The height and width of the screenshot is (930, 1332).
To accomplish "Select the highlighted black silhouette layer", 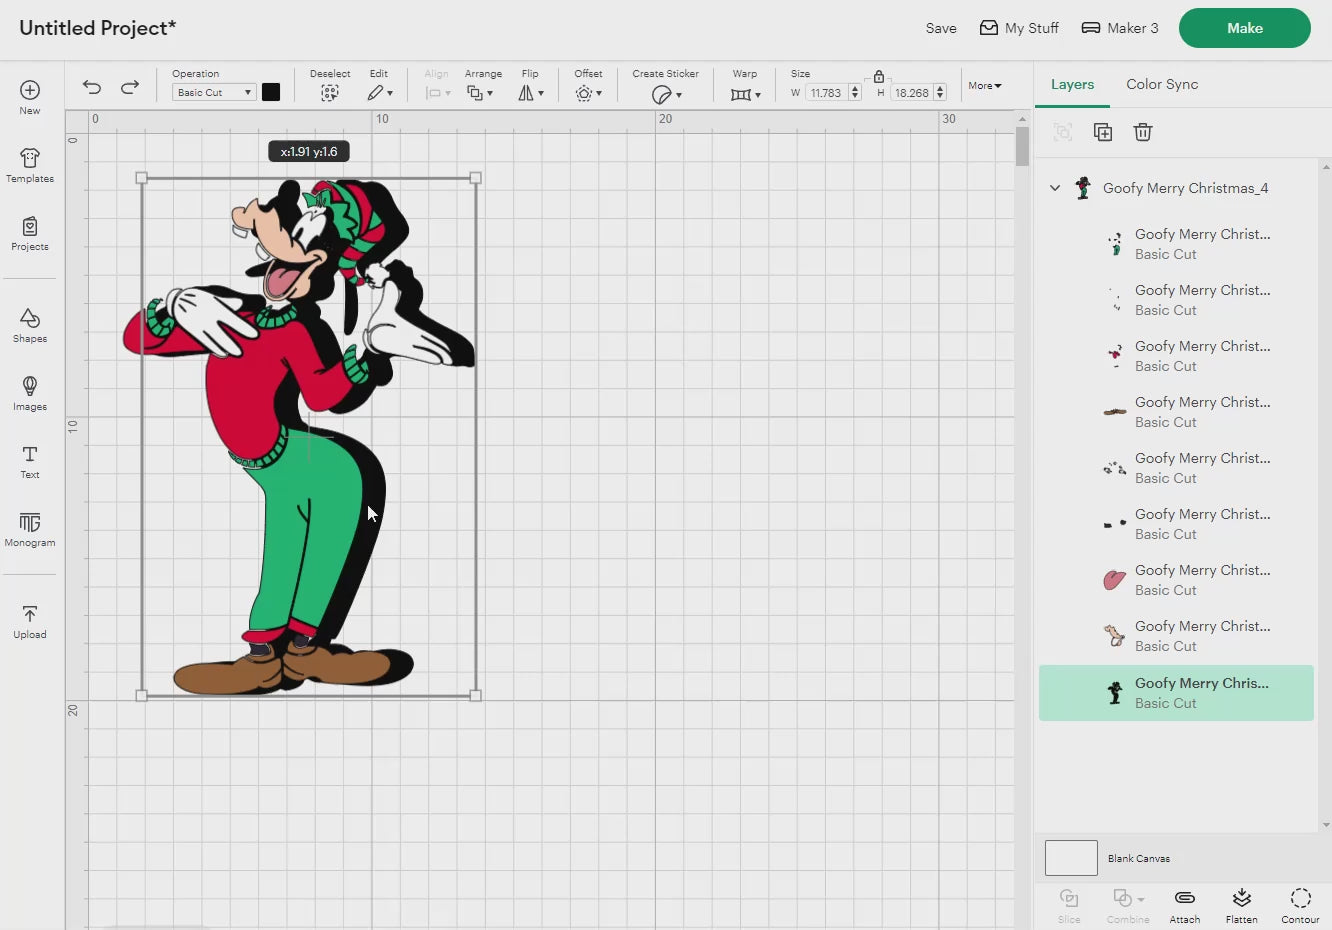I will tap(1176, 693).
